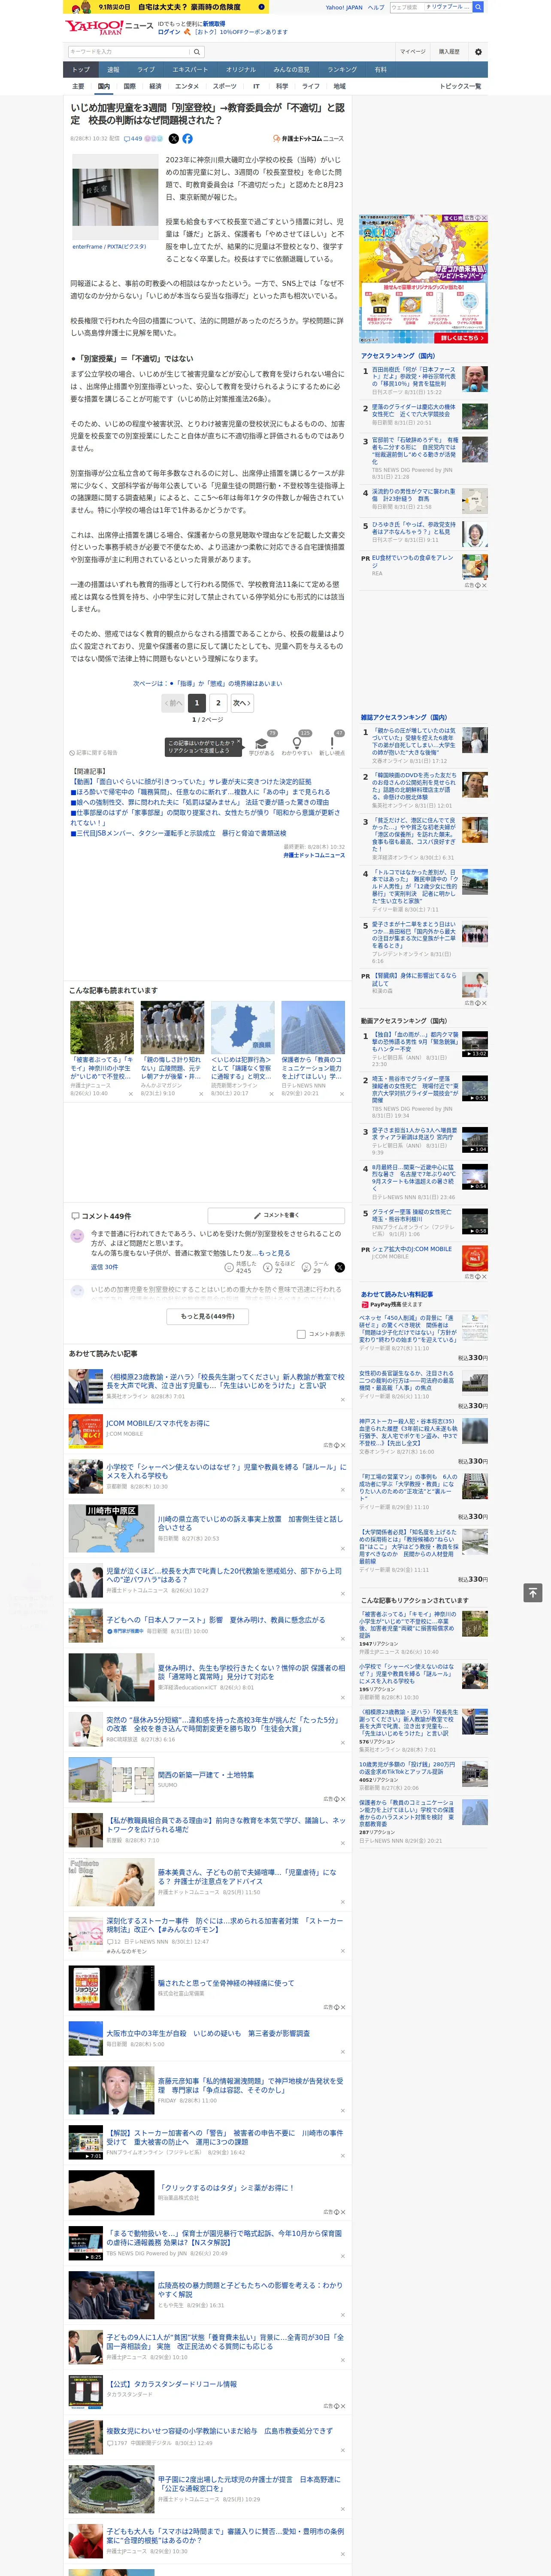Screen dimensions: 551x2576
Task: Share the first comment on X
Action: (339, 1267)
